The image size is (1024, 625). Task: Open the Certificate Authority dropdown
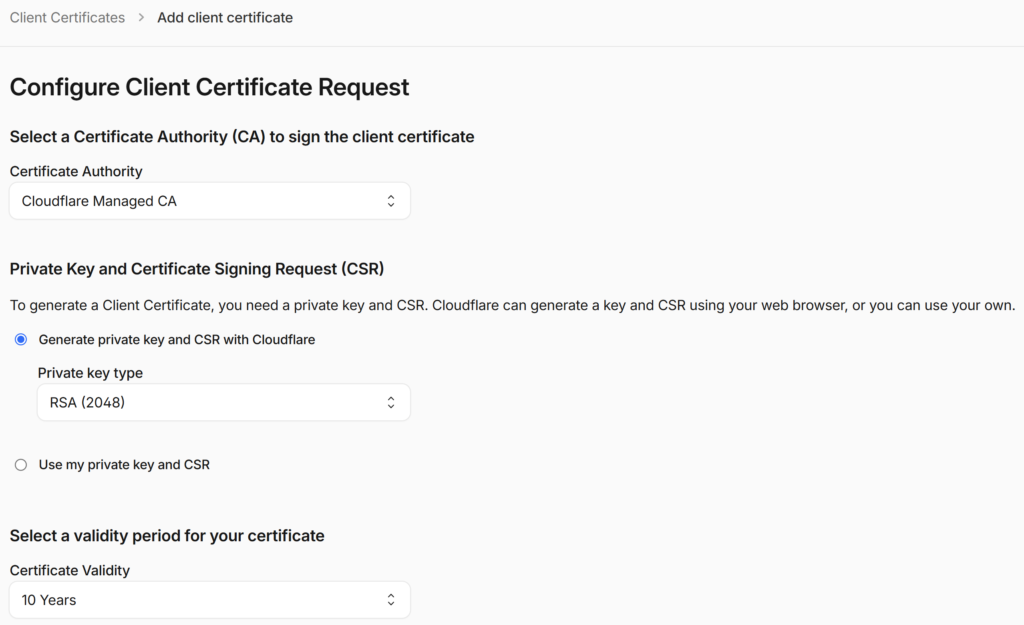click(209, 201)
